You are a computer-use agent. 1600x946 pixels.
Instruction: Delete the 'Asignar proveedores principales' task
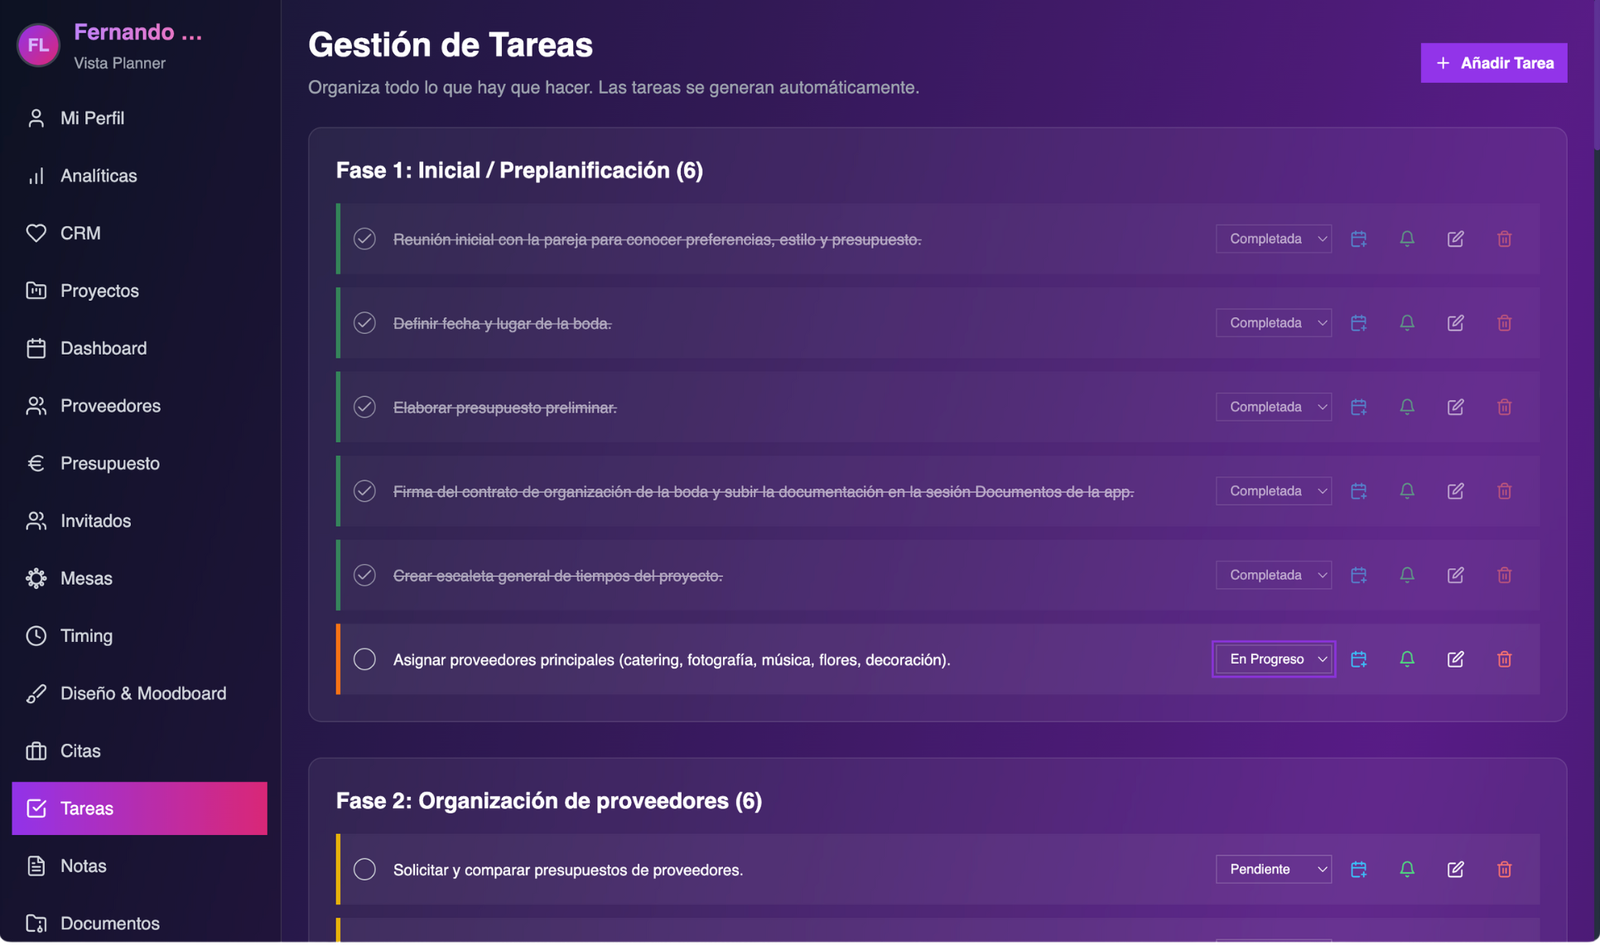pyautogui.click(x=1504, y=659)
